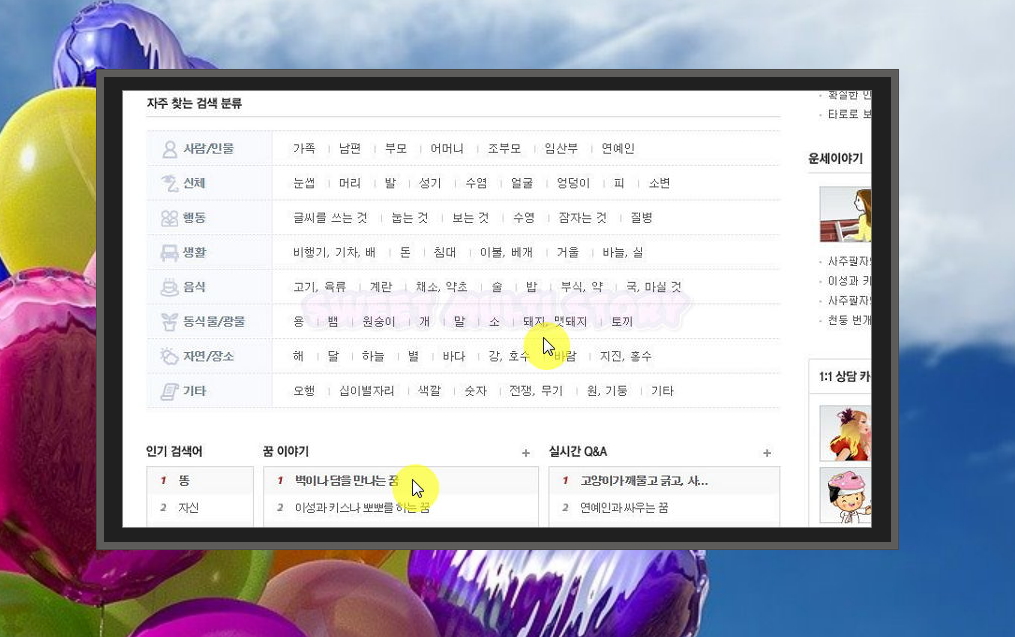
Task: Select the 색깔 link
Action: [429, 390]
